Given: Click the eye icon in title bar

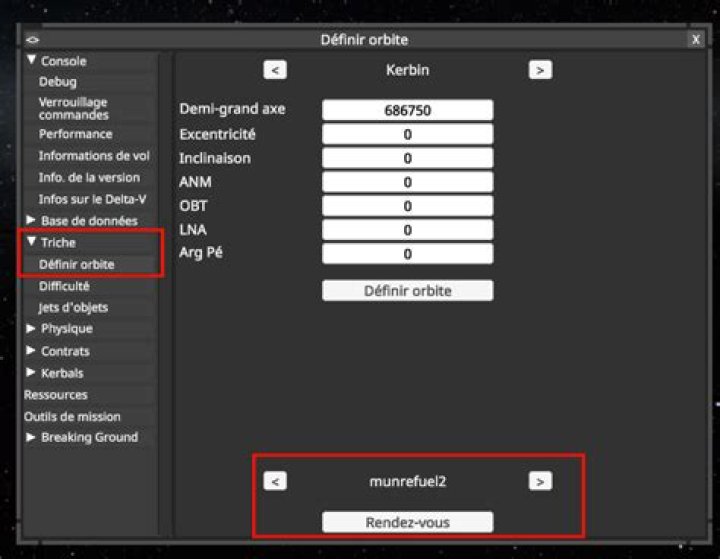Looking at the screenshot, I should point(33,40).
